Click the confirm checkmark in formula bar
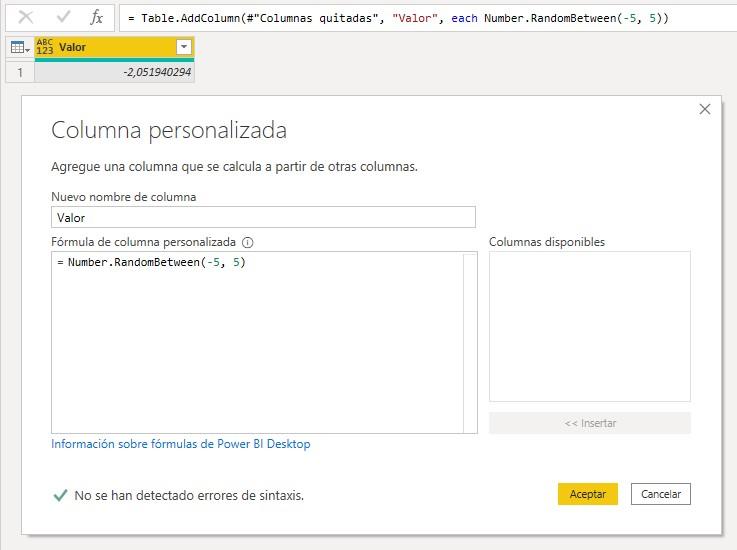 (x=62, y=17)
